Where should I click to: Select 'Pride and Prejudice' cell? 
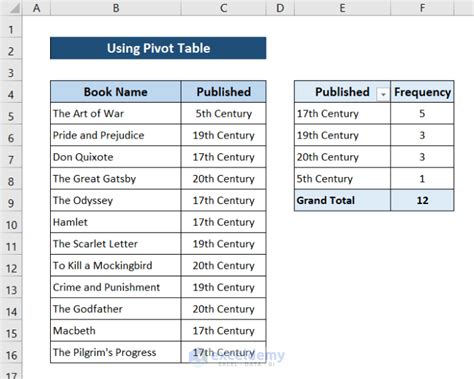coord(116,135)
